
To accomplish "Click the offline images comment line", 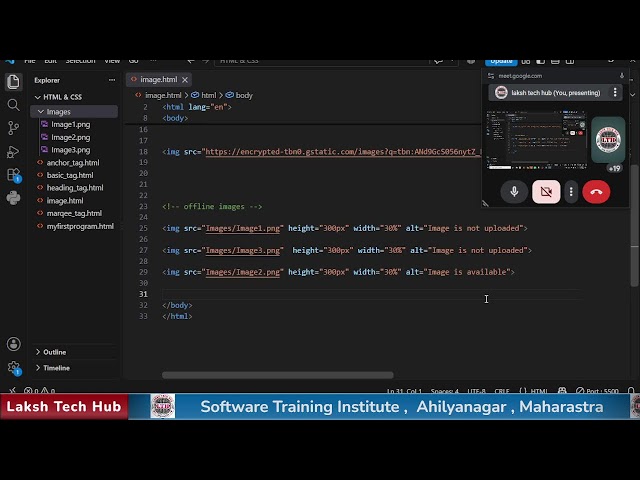I will pyautogui.click(x=212, y=207).
